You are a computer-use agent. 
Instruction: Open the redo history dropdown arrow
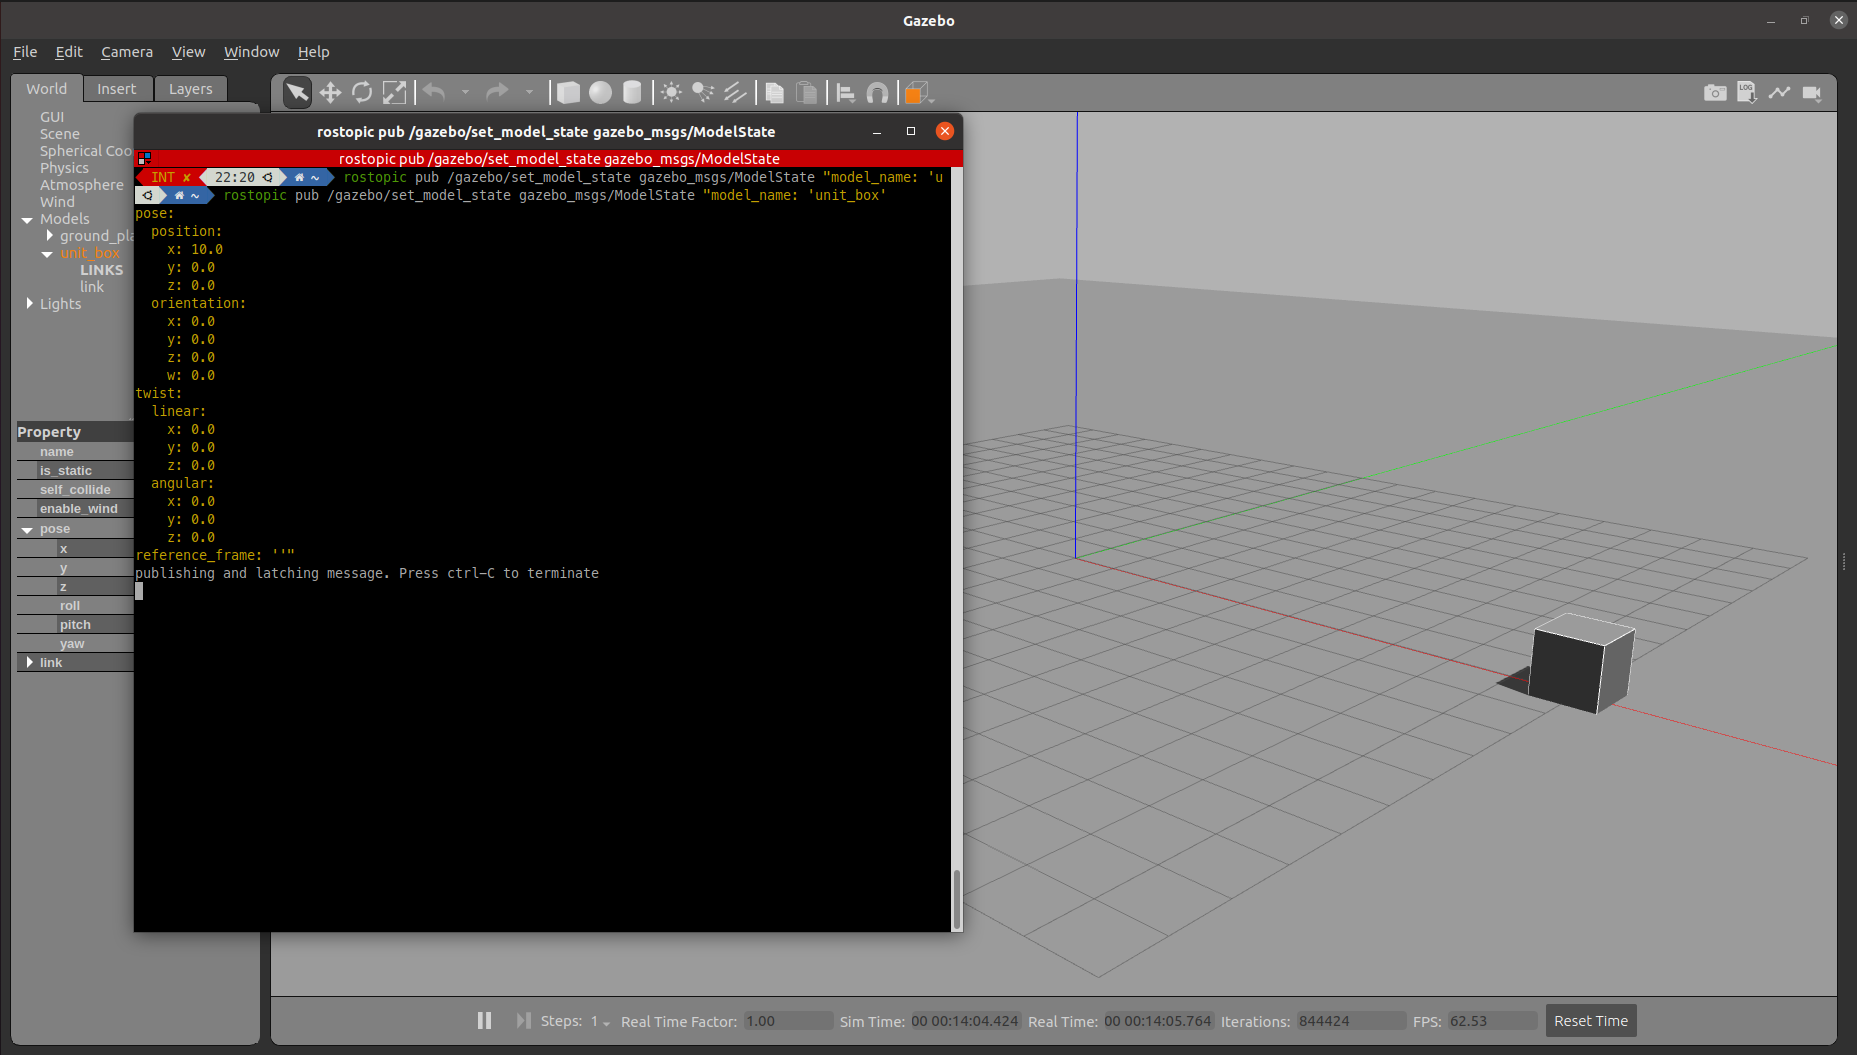pos(529,93)
